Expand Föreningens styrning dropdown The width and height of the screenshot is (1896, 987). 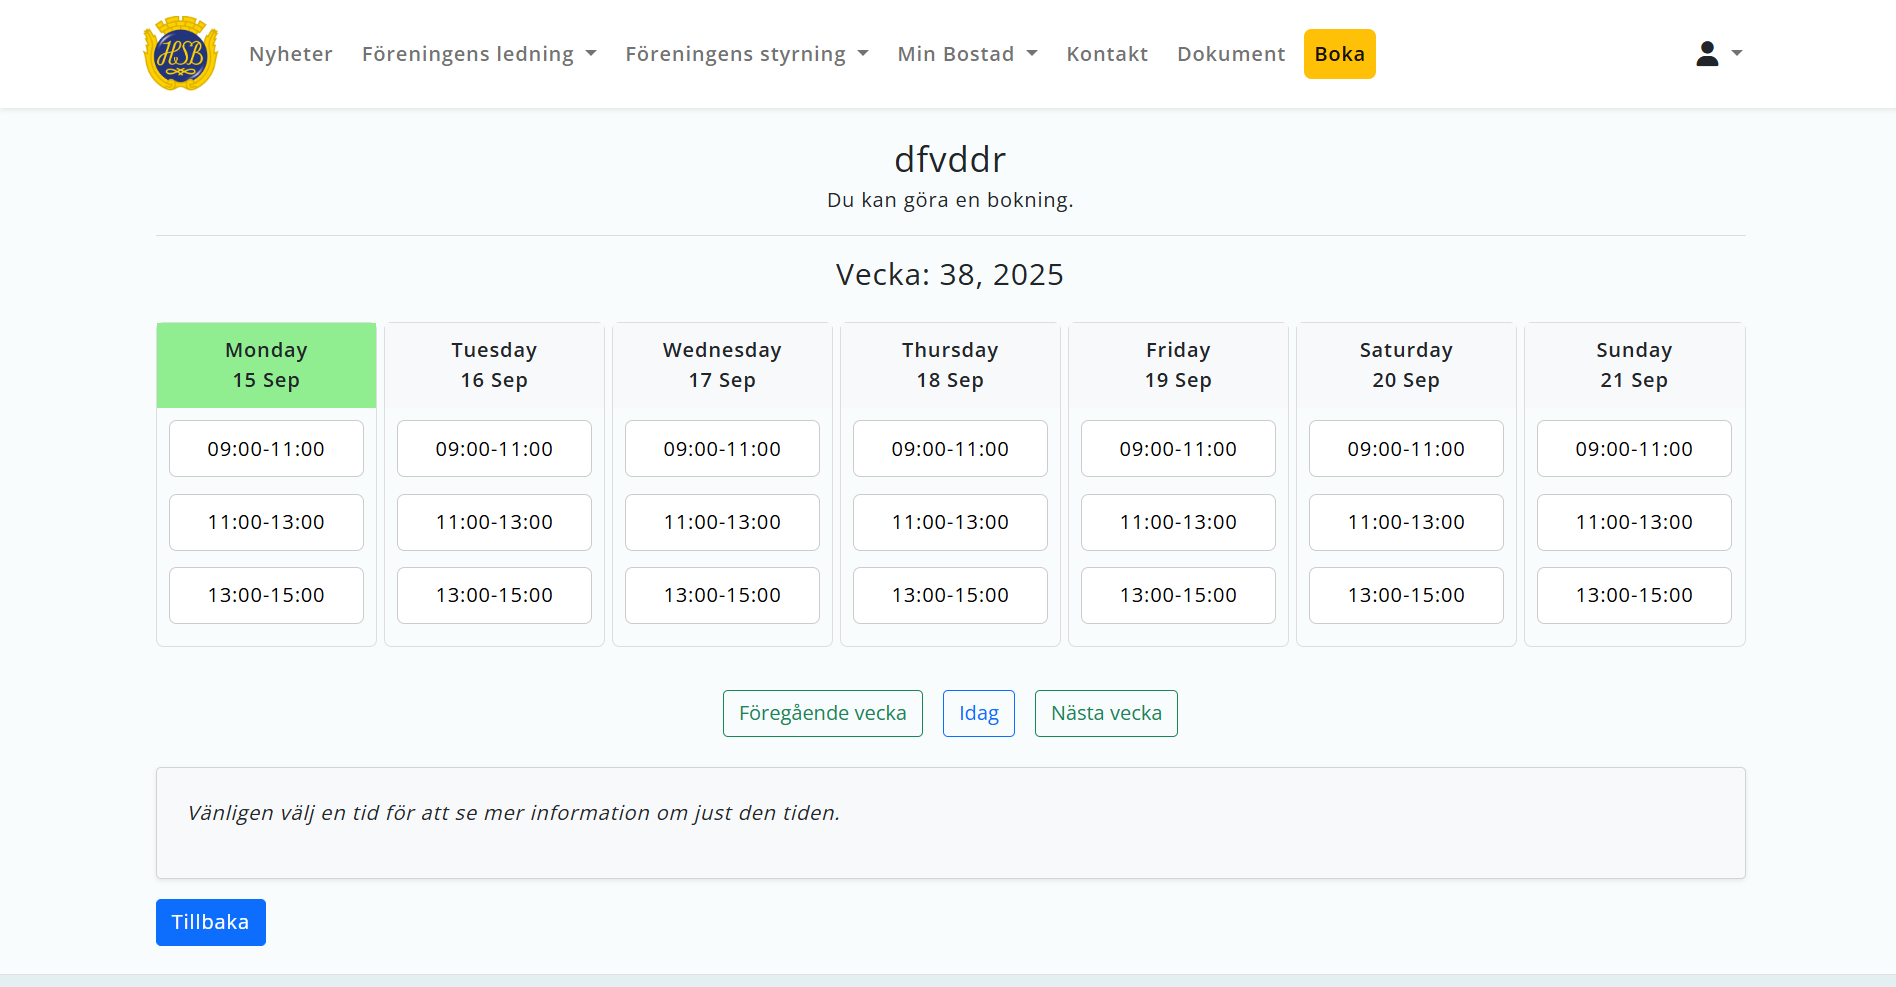point(746,54)
